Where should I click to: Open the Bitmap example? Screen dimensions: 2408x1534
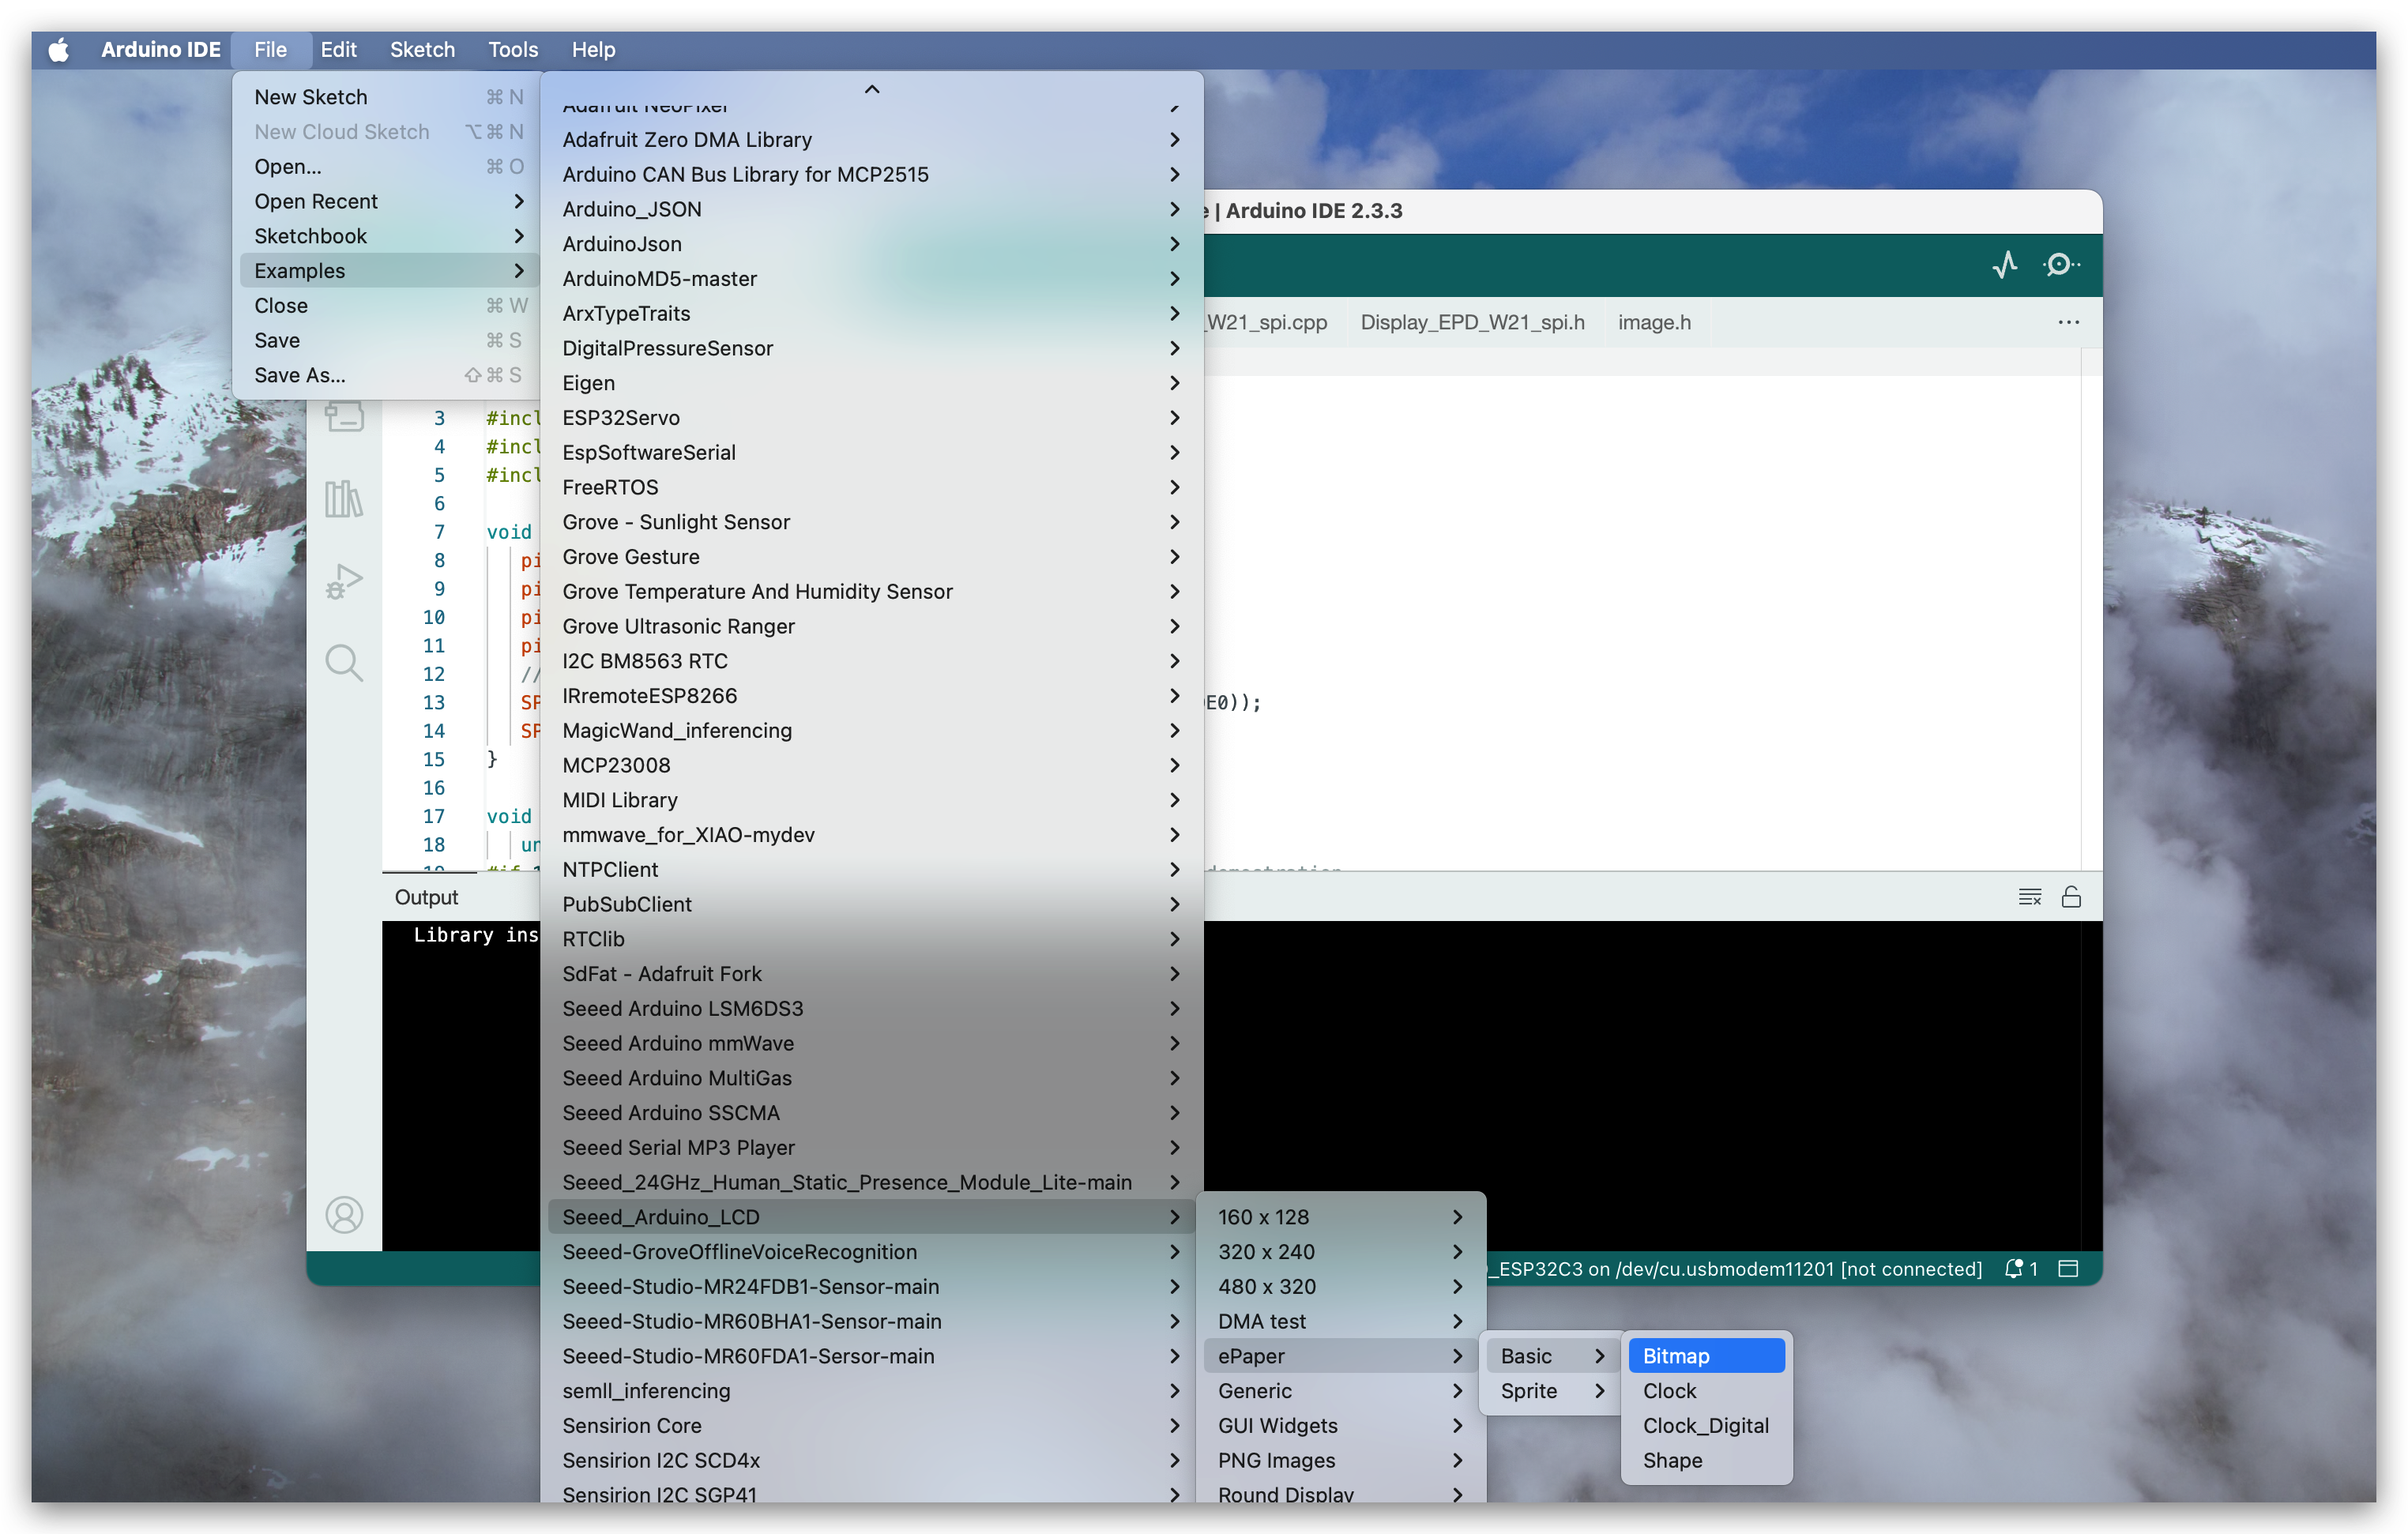(1706, 1356)
